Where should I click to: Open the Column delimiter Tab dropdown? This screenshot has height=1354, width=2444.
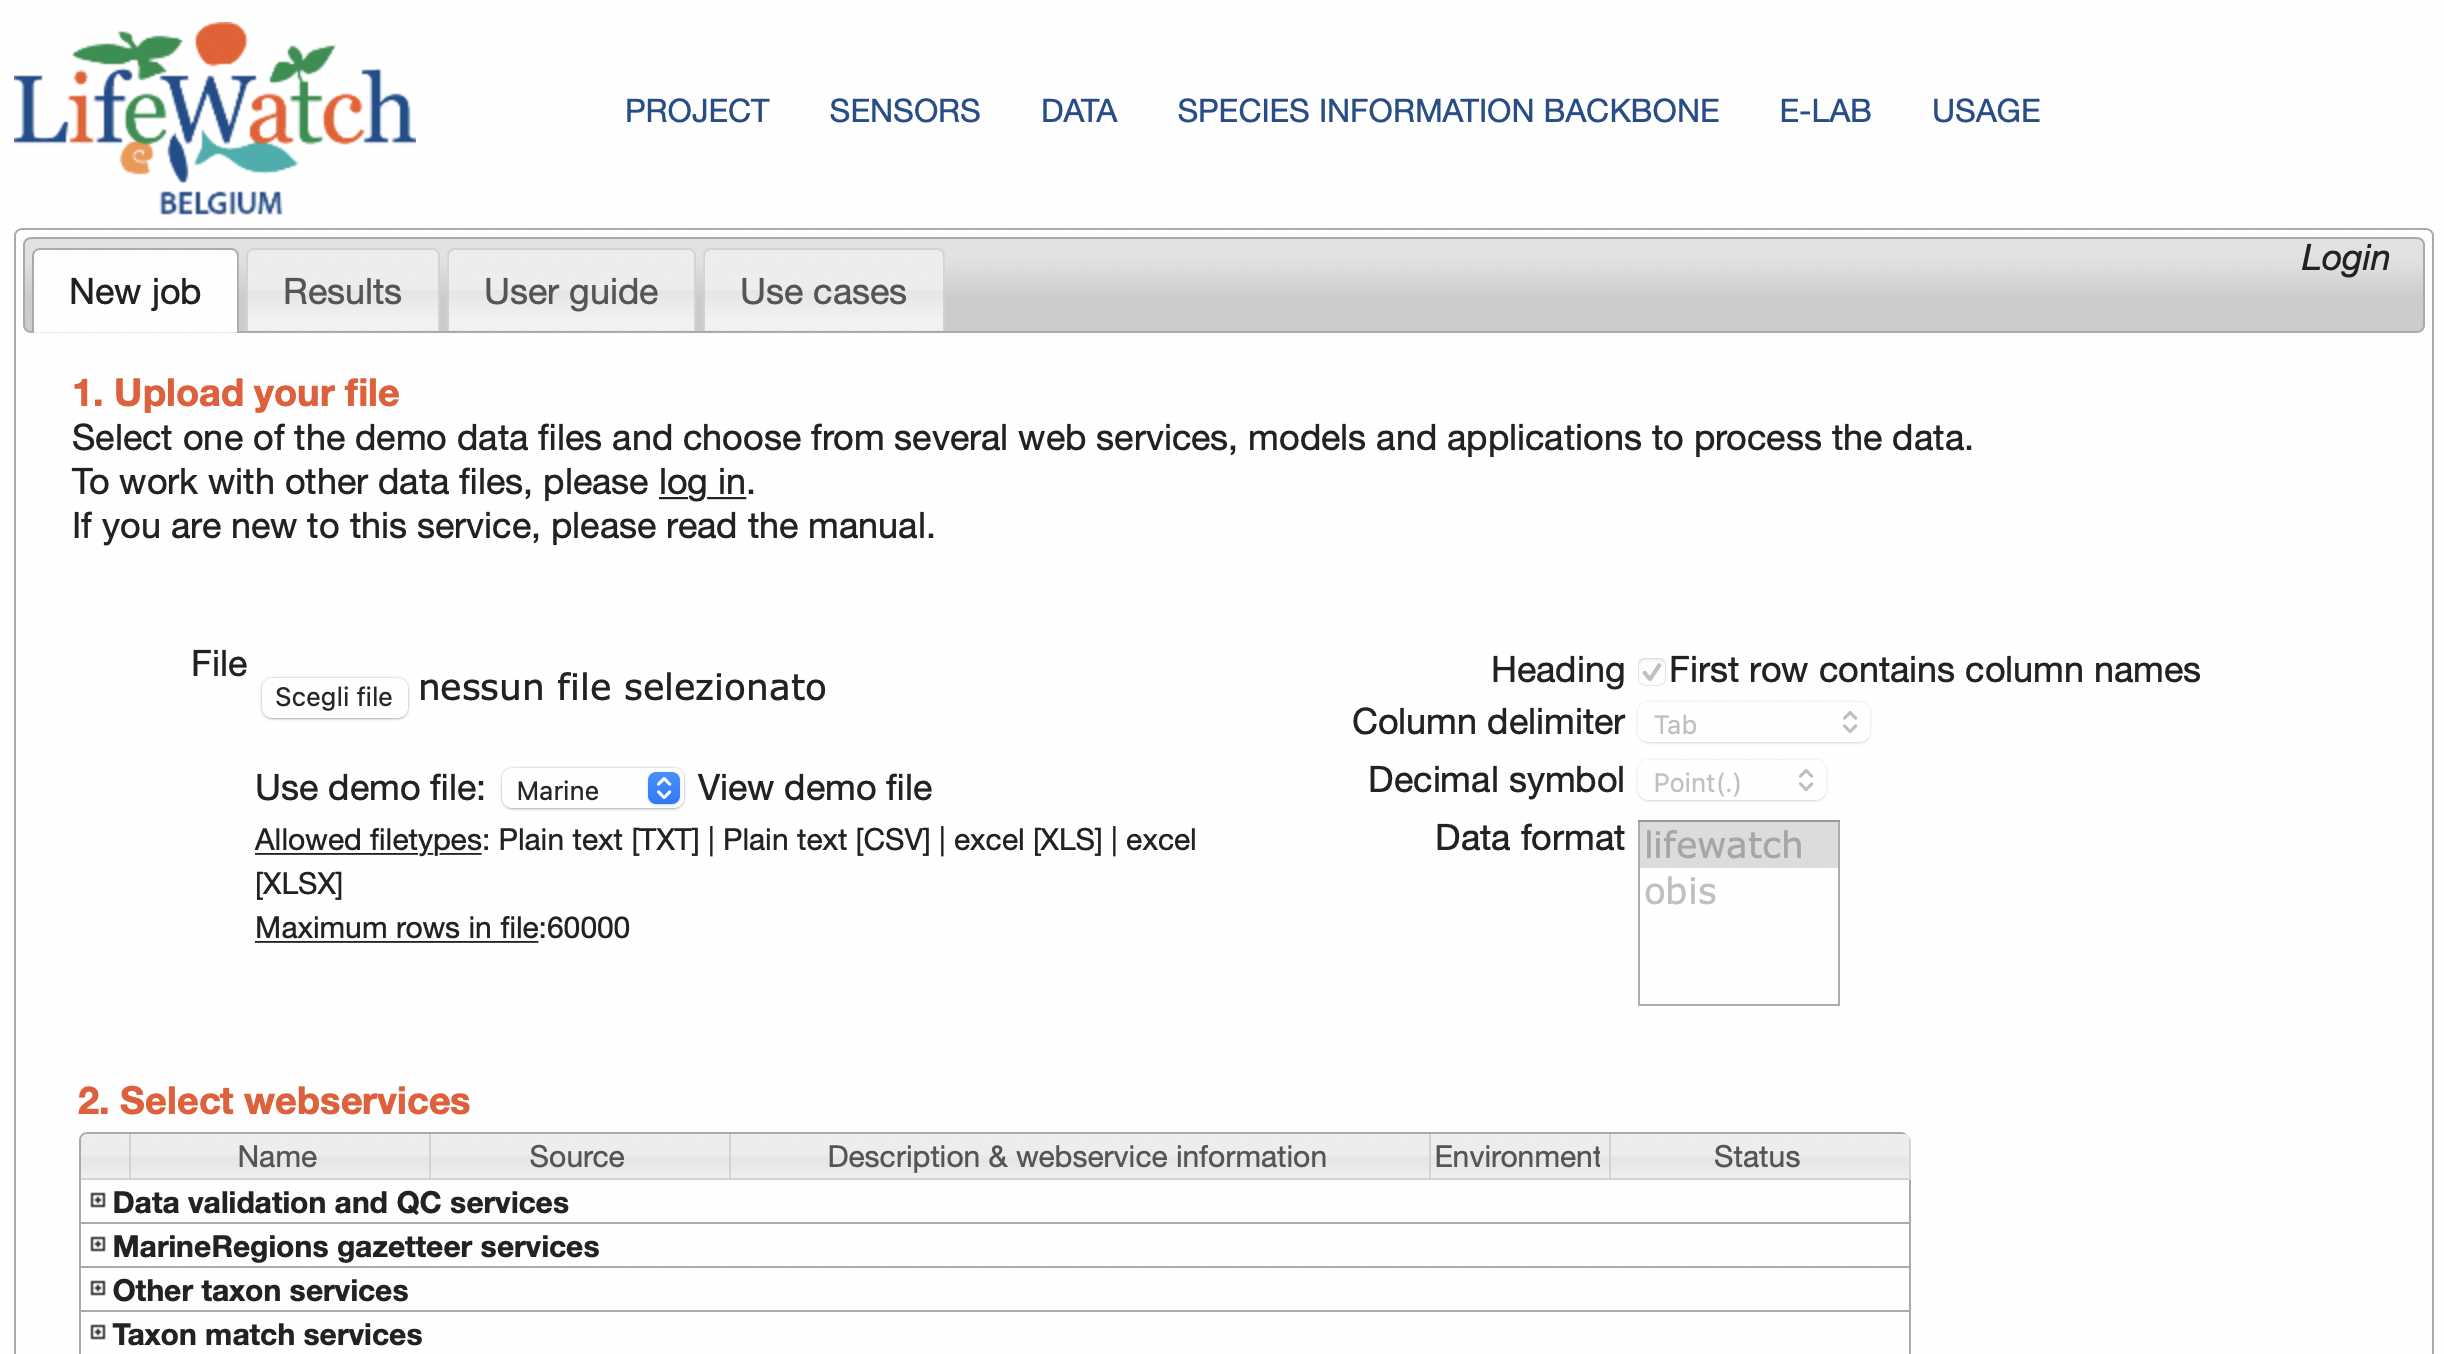(1753, 723)
